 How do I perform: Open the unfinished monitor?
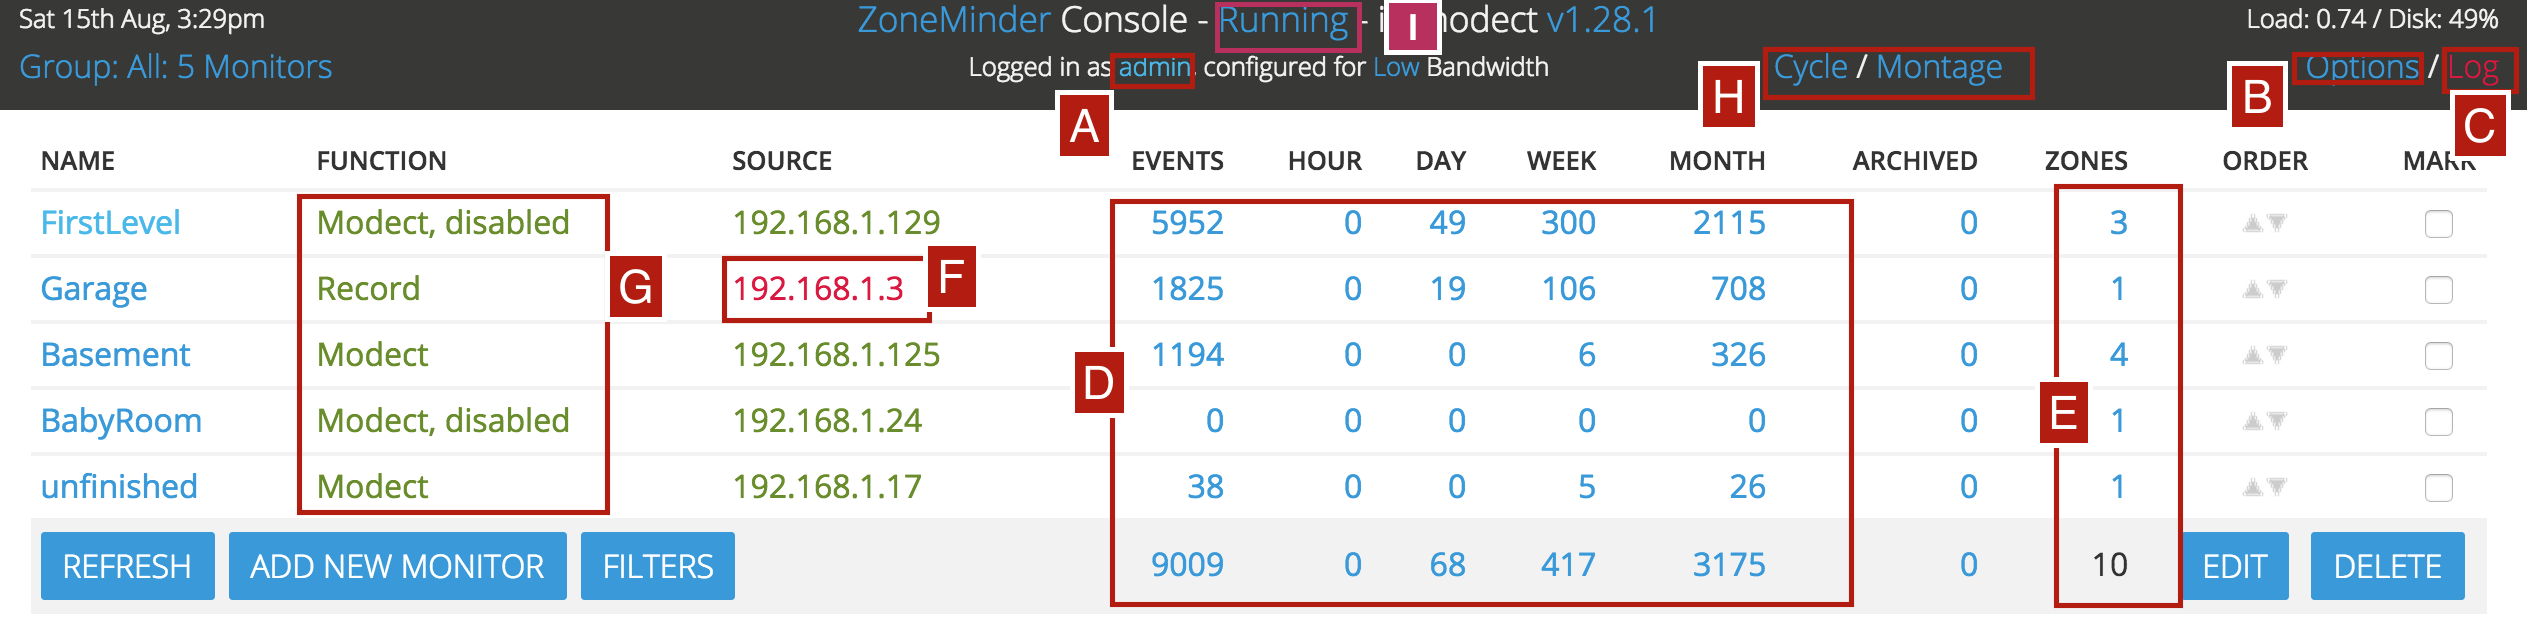click(119, 487)
